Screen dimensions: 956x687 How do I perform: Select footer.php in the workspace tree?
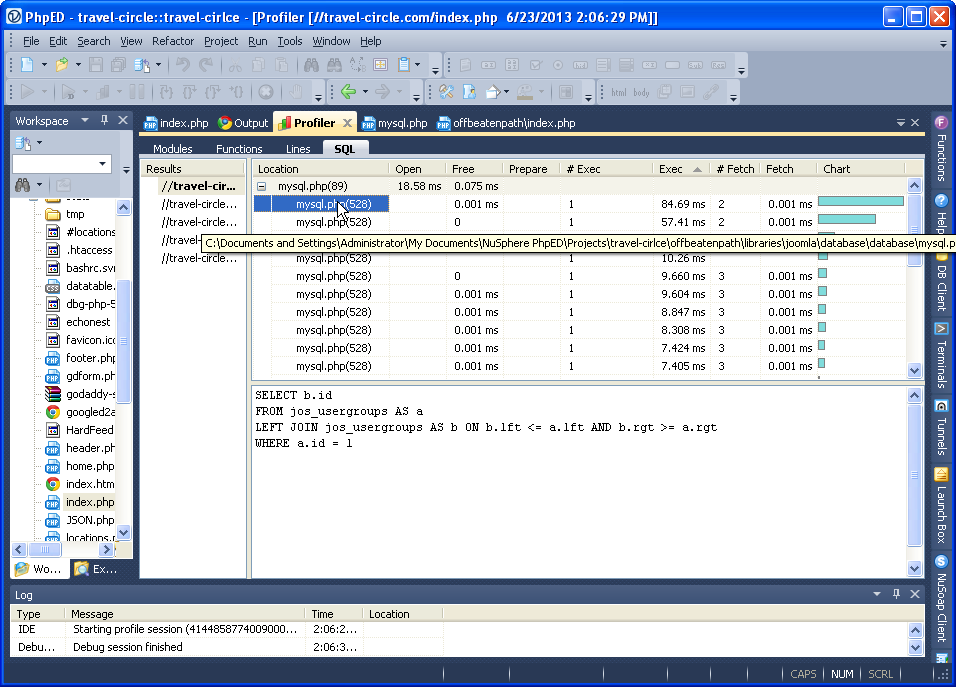click(89, 358)
